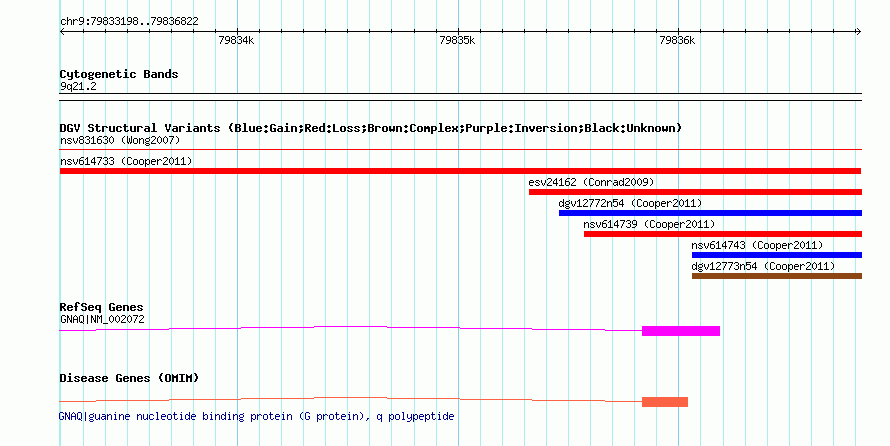Click the 9q21.2 cytogenetic band bar
This screenshot has width=890, height=446.
coord(460,97)
